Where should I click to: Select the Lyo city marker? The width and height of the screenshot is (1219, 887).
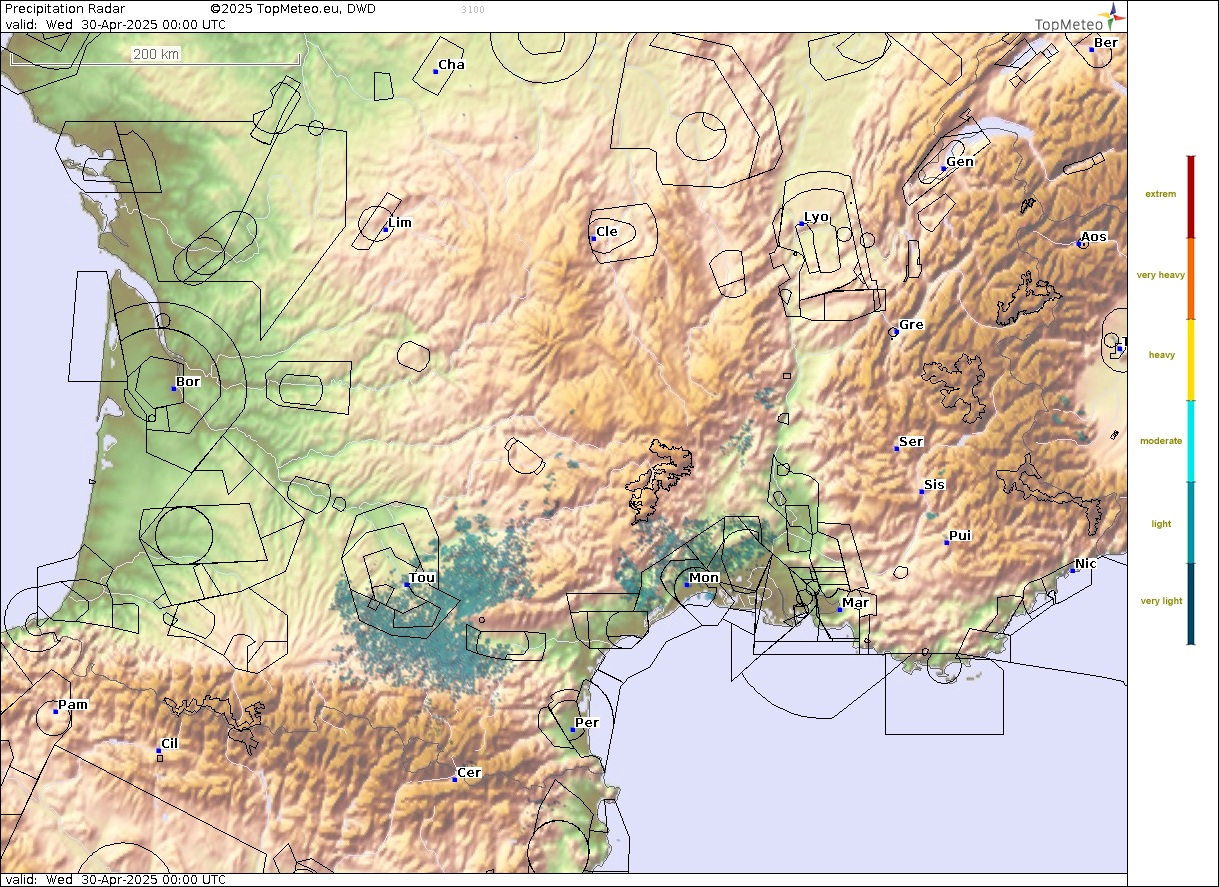click(801, 223)
